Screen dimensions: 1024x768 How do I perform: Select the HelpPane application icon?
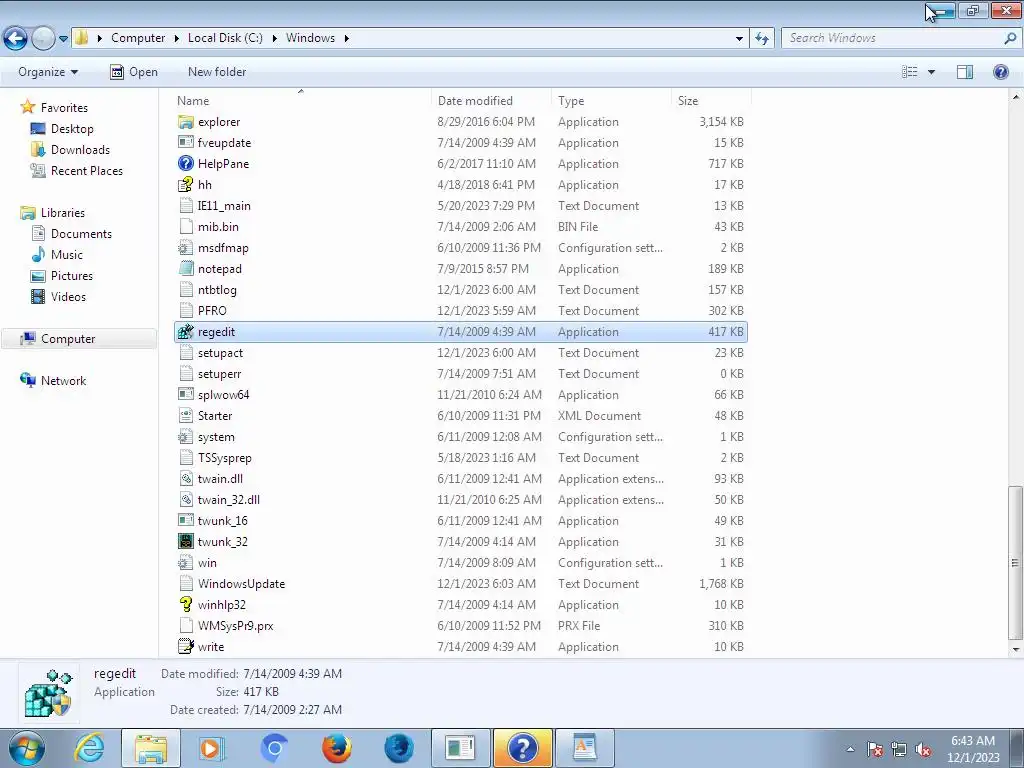pyautogui.click(x=185, y=164)
